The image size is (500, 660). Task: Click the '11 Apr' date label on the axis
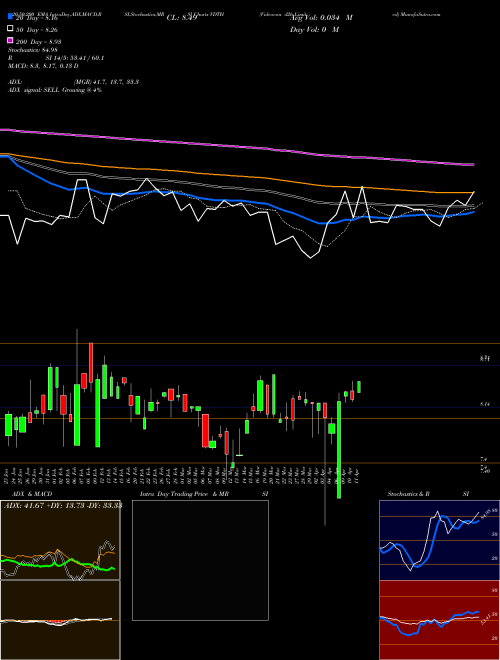click(358, 477)
